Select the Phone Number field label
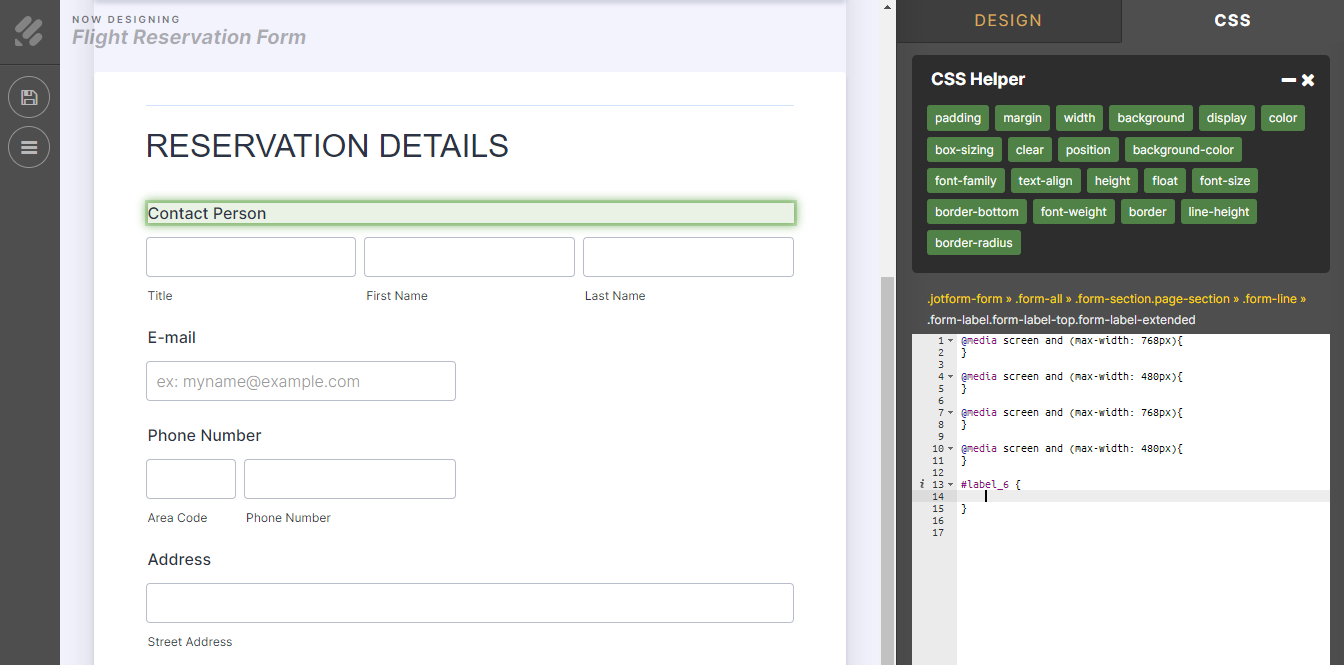Viewport: 1344px width, 665px height. (x=205, y=436)
